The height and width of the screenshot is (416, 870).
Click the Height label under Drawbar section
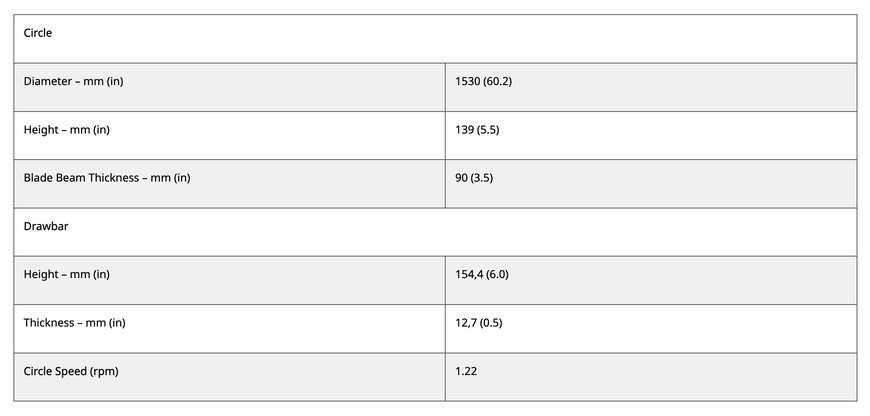click(67, 274)
